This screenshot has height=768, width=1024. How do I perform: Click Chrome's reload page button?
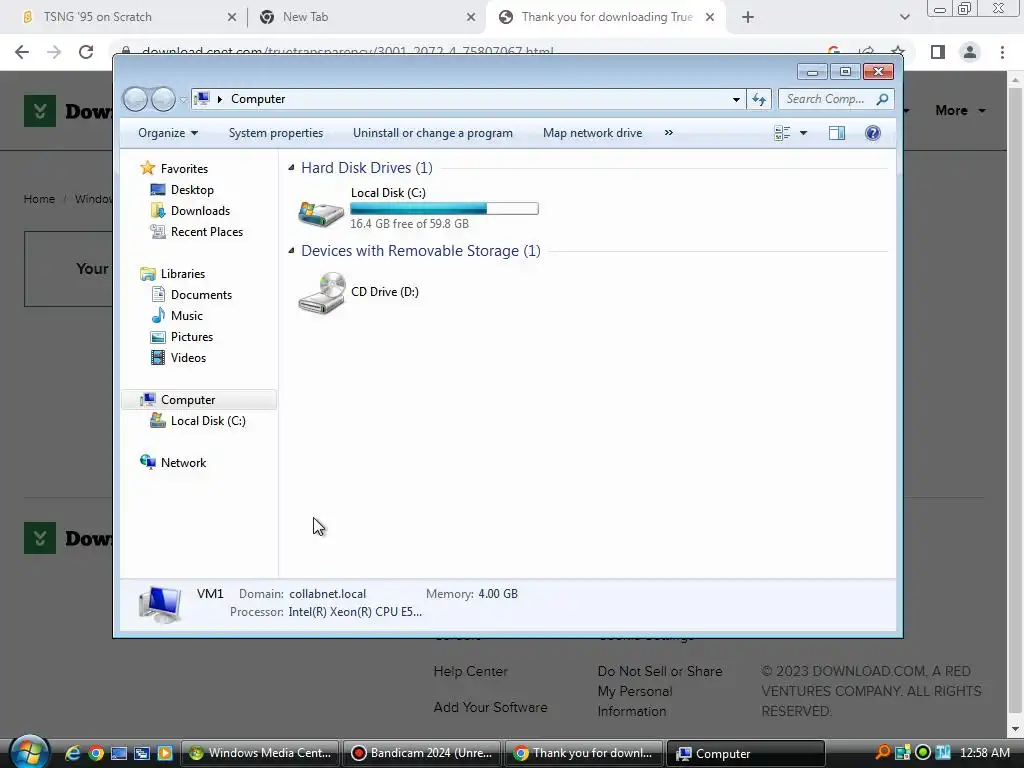tap(86, 52)
